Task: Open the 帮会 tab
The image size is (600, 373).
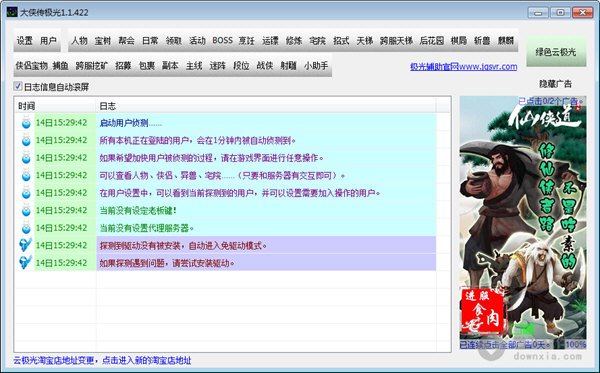Action: click(126, 41)
